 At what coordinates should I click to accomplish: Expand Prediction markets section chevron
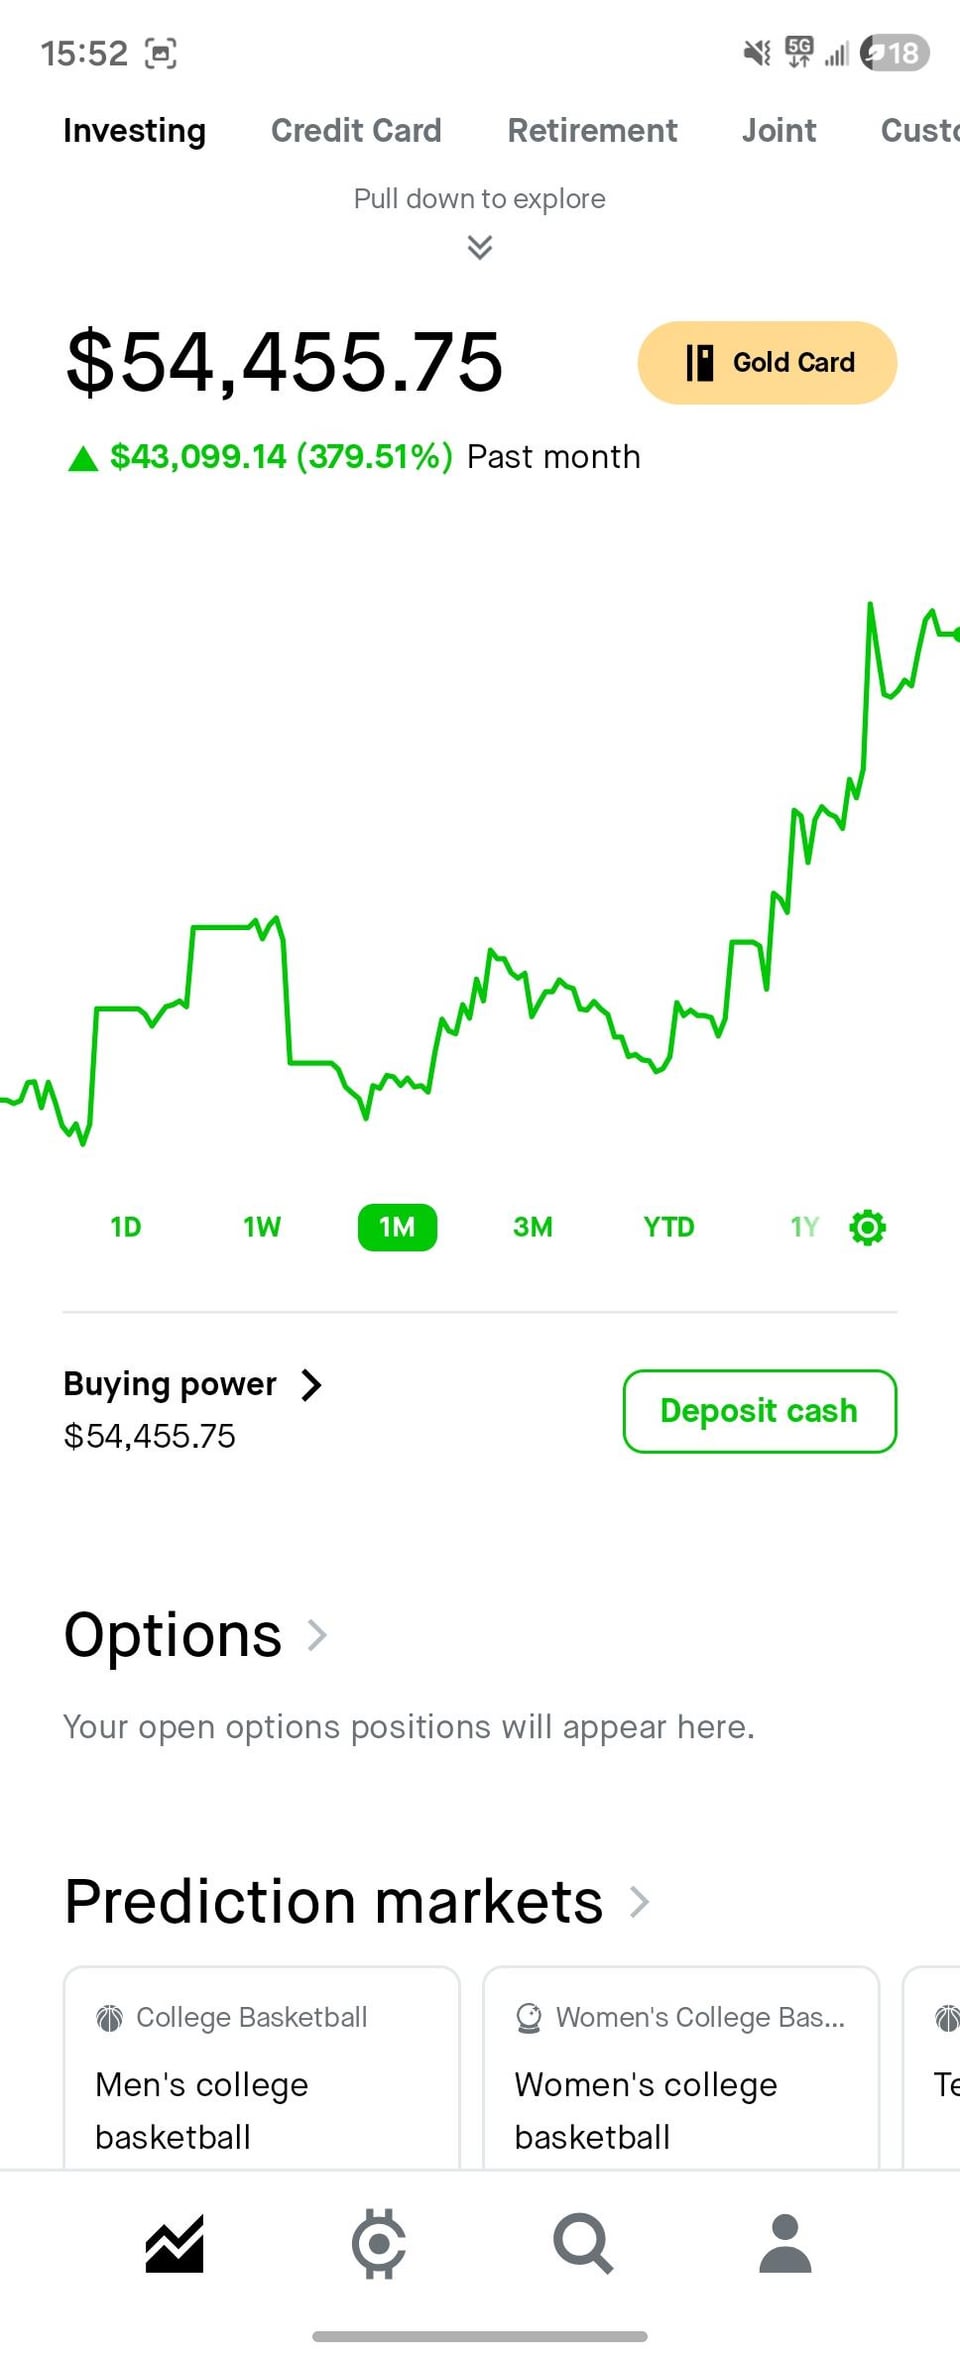pyautogui.click(x=639, y=1901)
